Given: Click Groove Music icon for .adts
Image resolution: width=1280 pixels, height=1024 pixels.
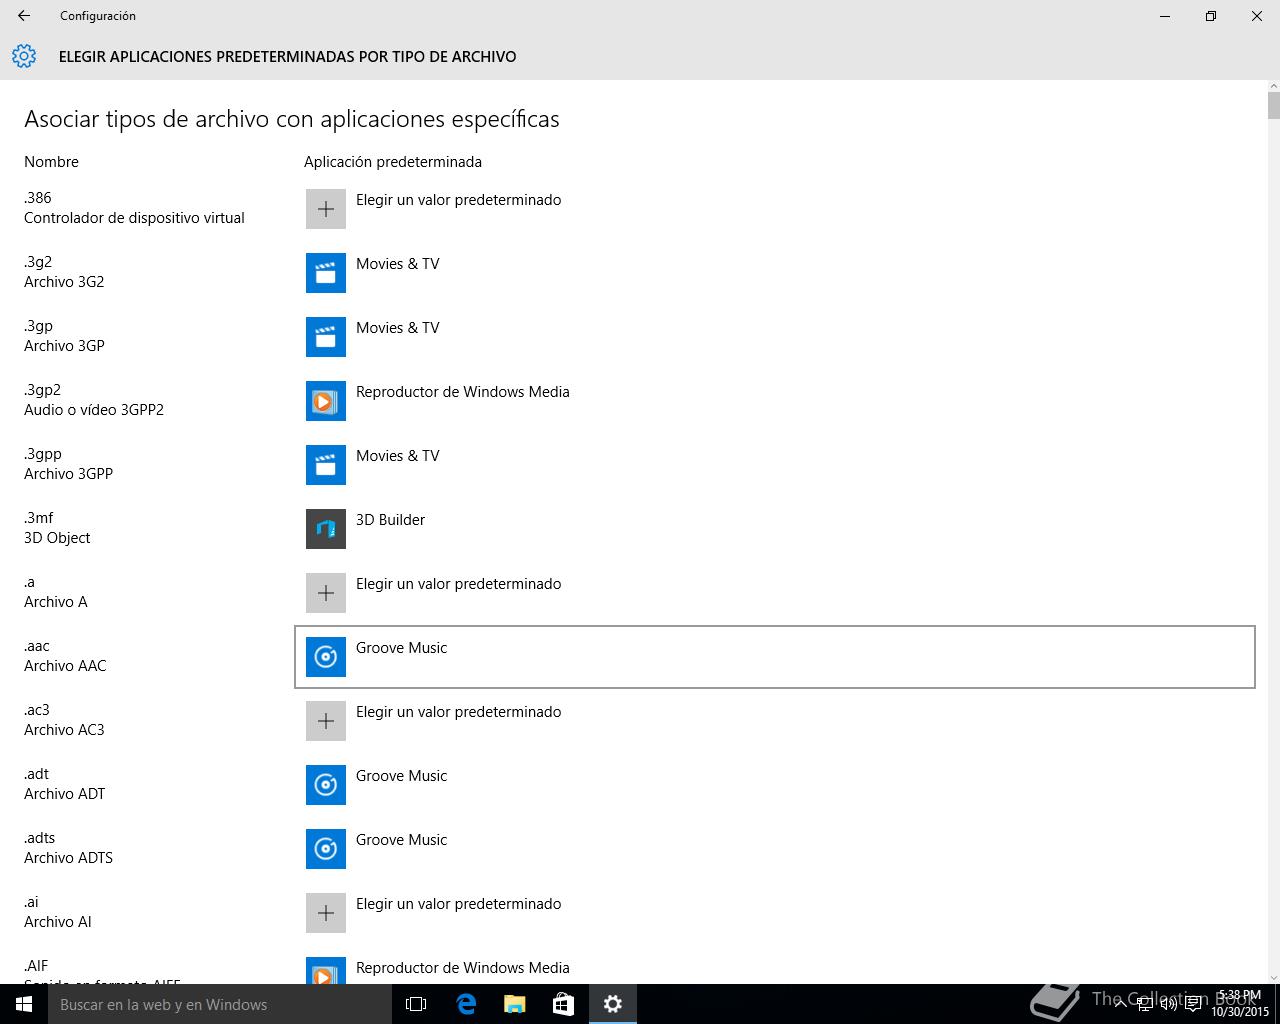Looking at the screenshot, I should pos(326,849).
